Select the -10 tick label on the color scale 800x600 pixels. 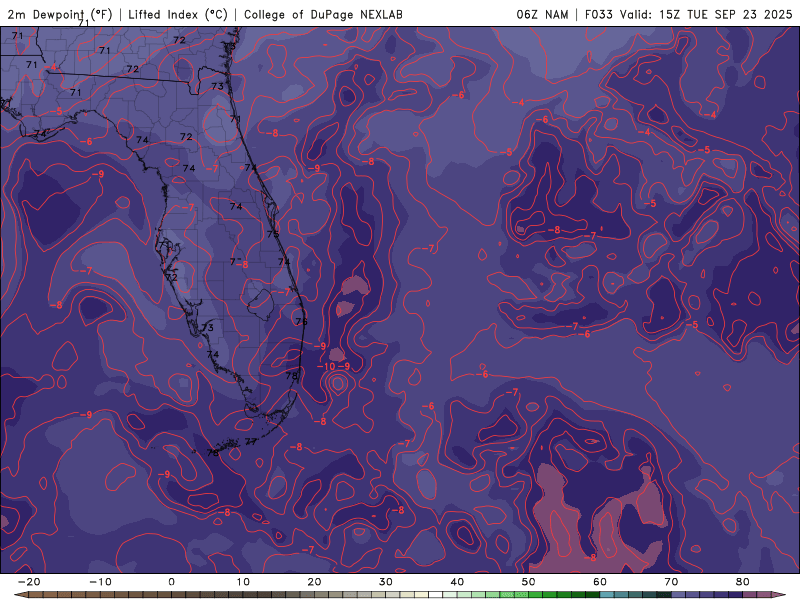(100, 582)
